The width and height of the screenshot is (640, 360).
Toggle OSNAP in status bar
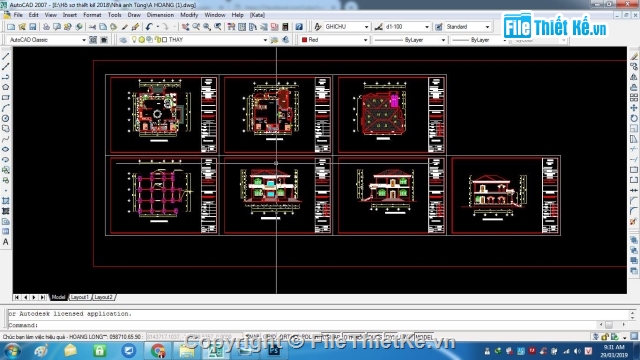tap(331, 337)
